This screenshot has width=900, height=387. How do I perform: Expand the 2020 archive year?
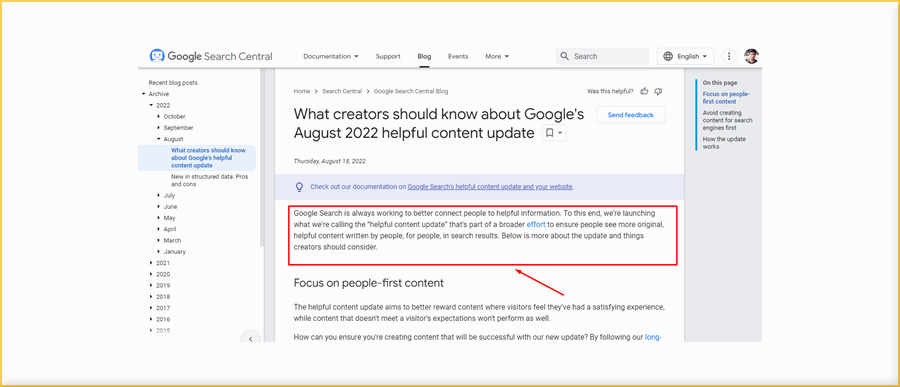[151, 274]
